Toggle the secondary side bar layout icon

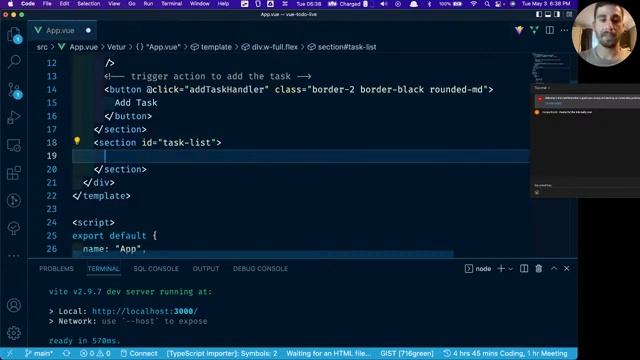coord(557,14)
